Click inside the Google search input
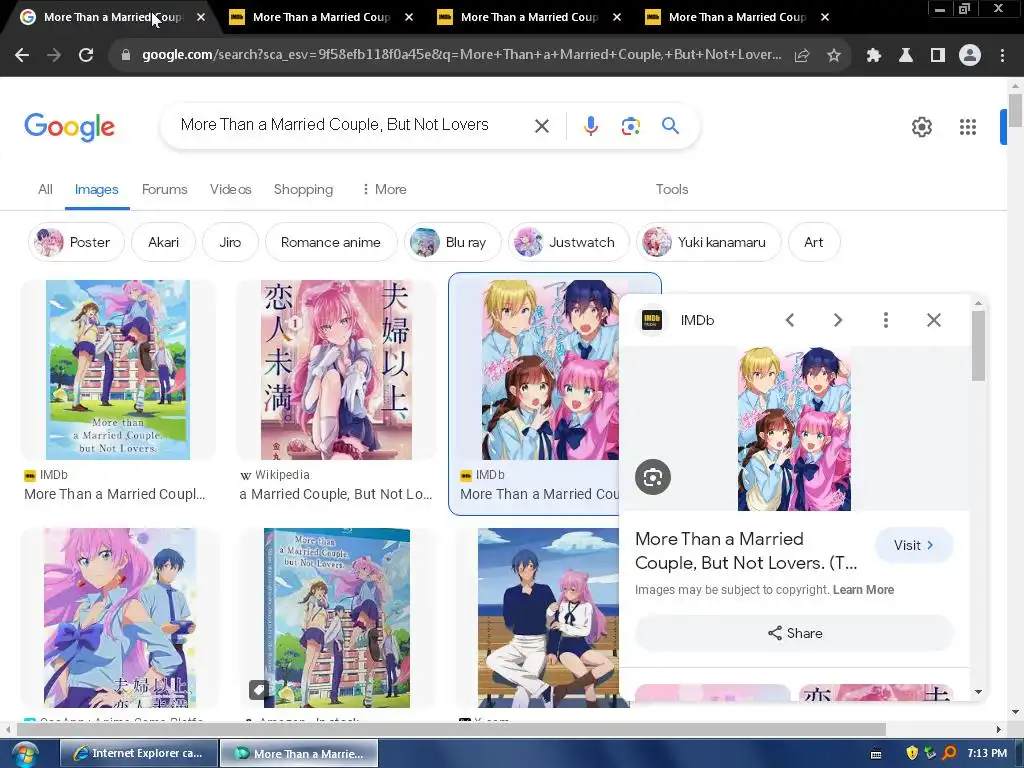The width and height of the screenshot is (1024, 768). (334, 125)
